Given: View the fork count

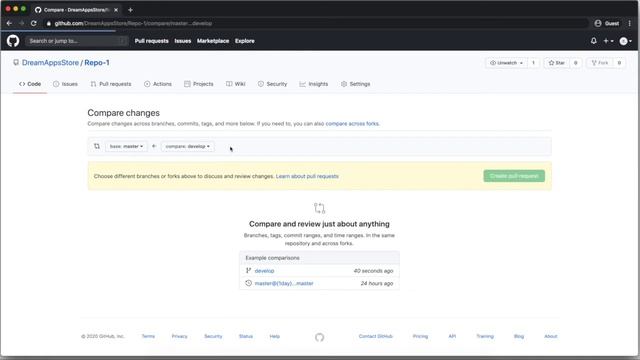Looking at the screenshot, I should [x=619, y=63].
